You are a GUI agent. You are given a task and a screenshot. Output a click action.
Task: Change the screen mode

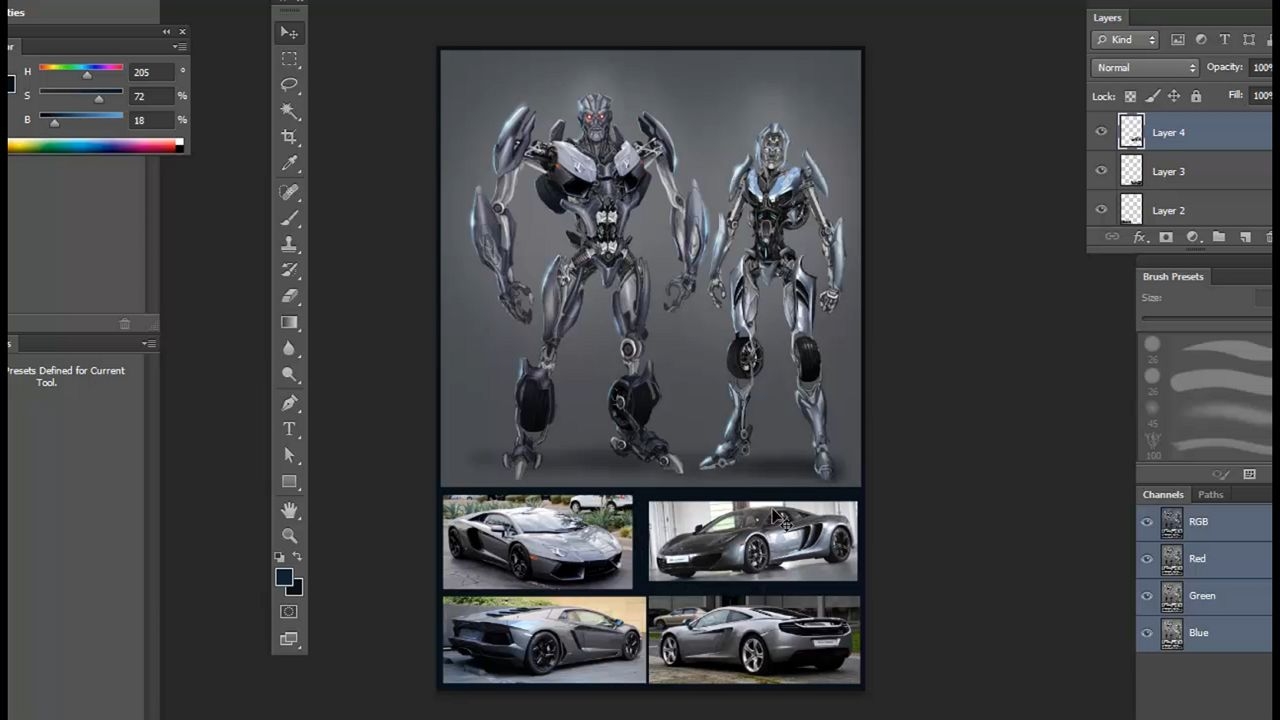289,639
